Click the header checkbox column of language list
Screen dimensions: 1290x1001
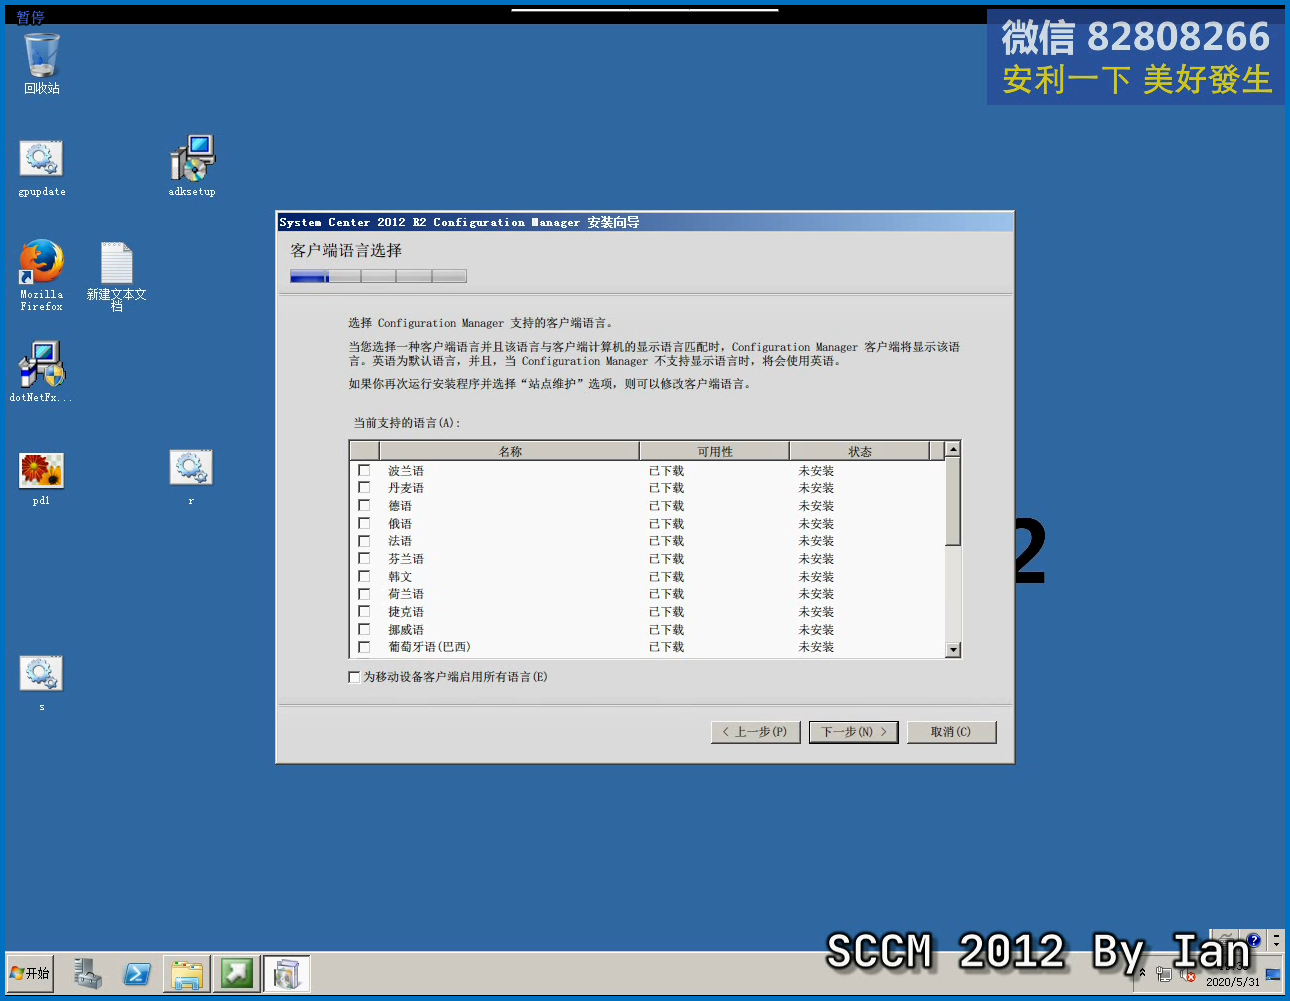point(365,451)
